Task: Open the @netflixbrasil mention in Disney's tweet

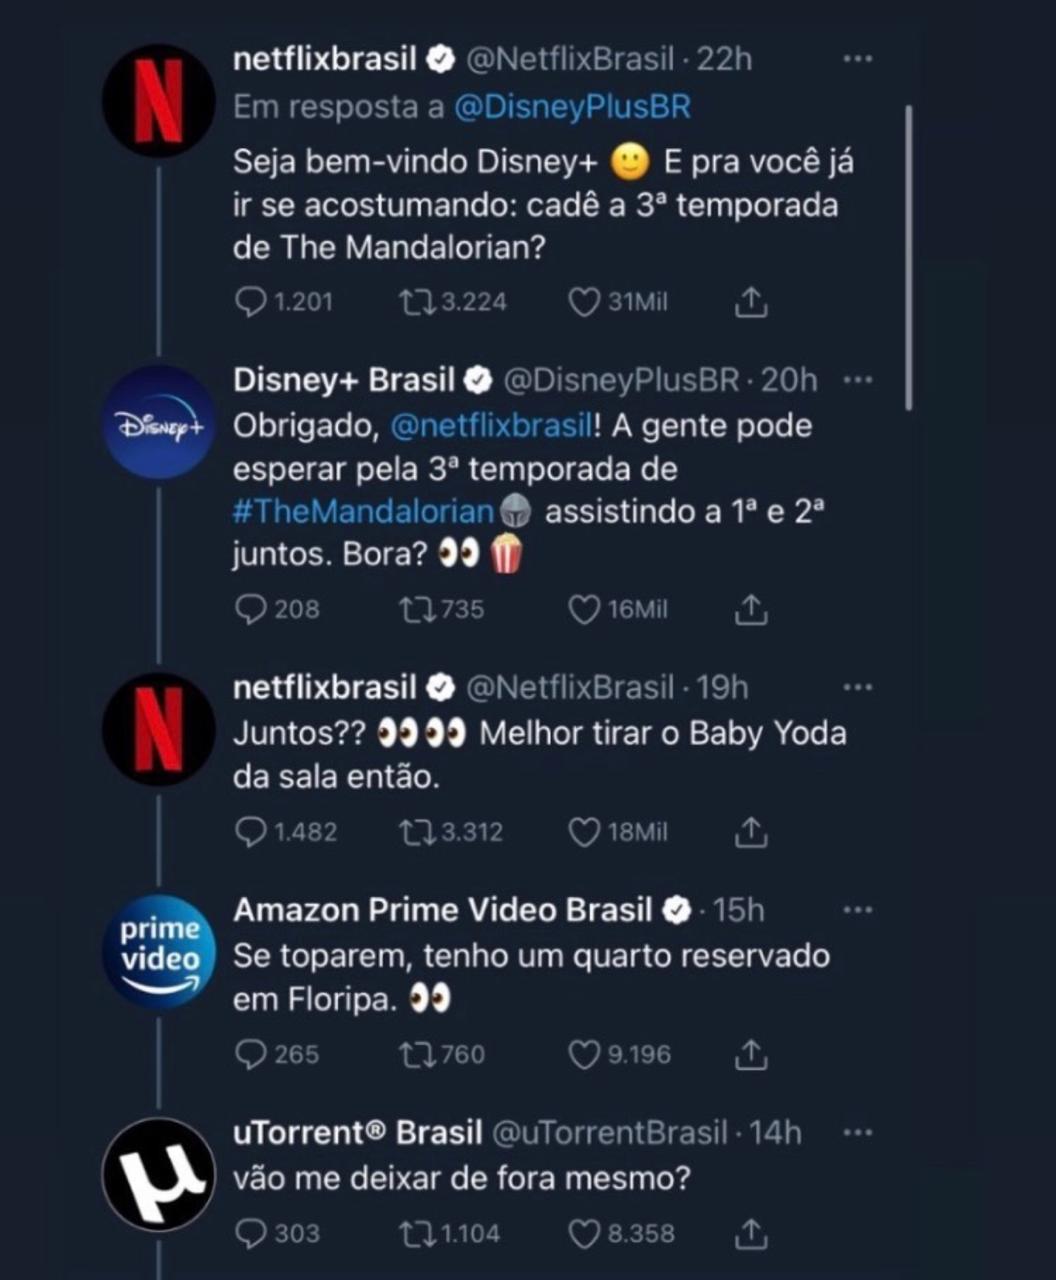Action: (490, 426)
